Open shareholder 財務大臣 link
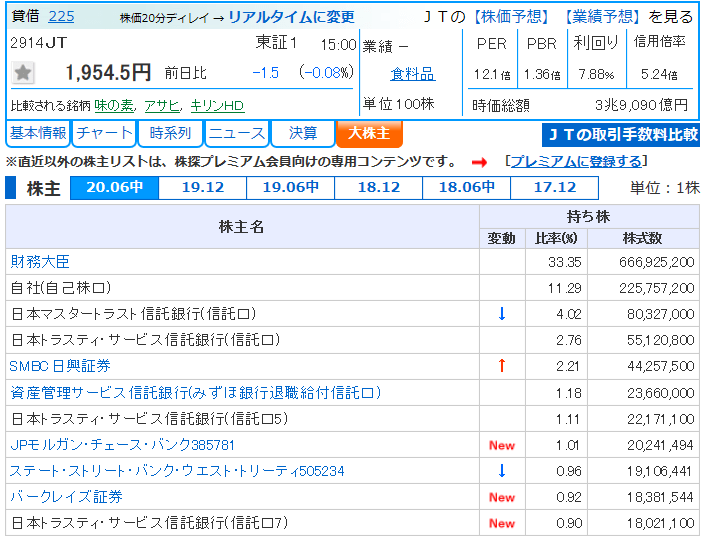The height and width of the screenshot is (541, 705). (x=40, y=261)
